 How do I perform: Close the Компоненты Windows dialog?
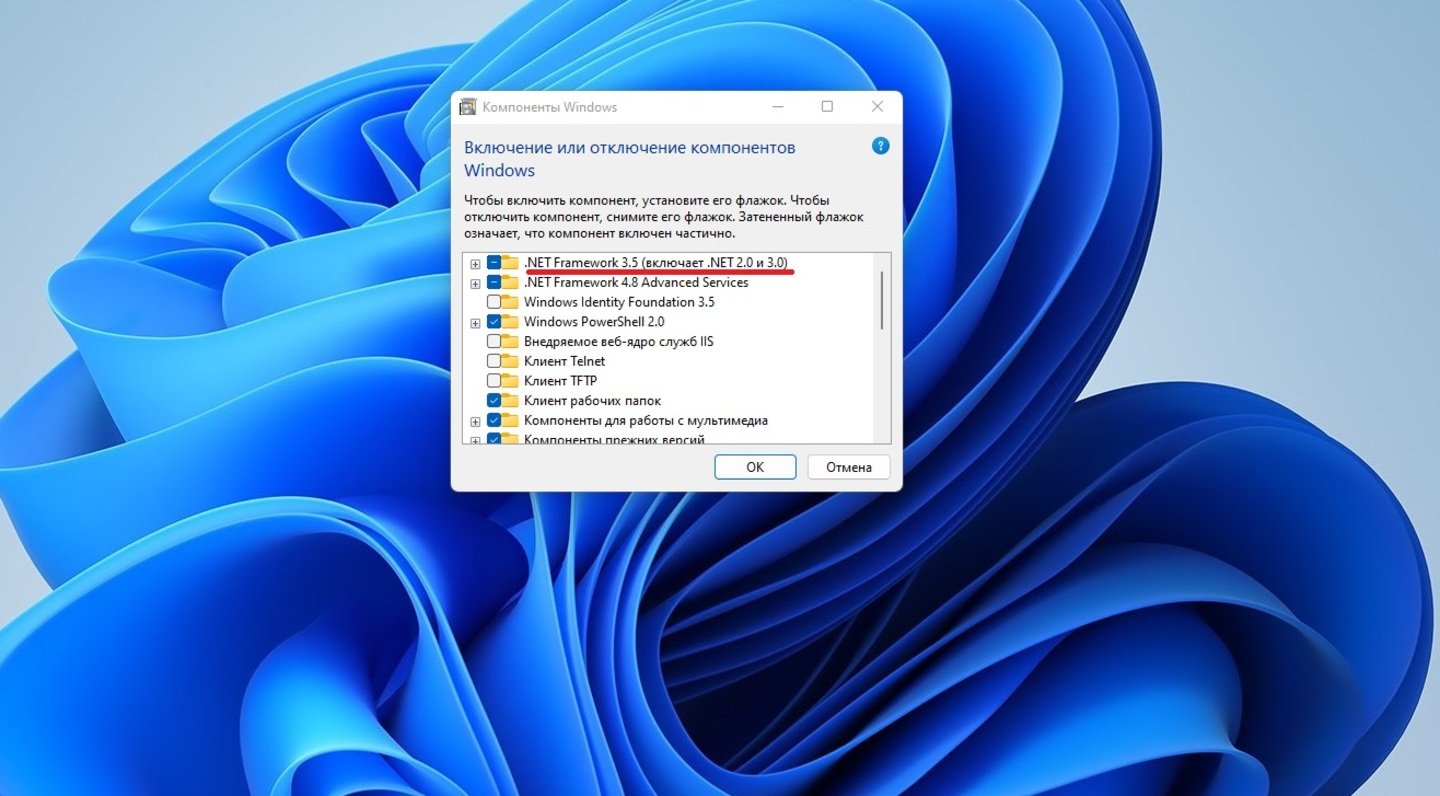pyautogui.click(x=877, y=107)
